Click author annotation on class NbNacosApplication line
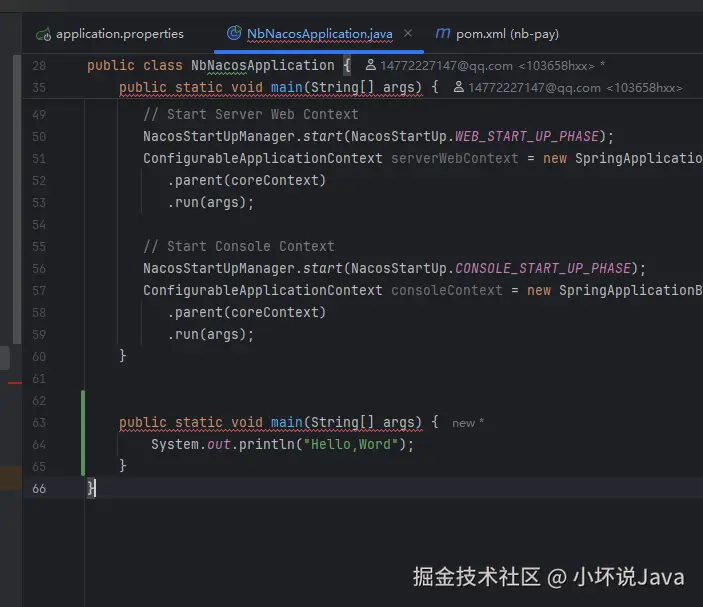The image size is (703, 607). [485, 65]
